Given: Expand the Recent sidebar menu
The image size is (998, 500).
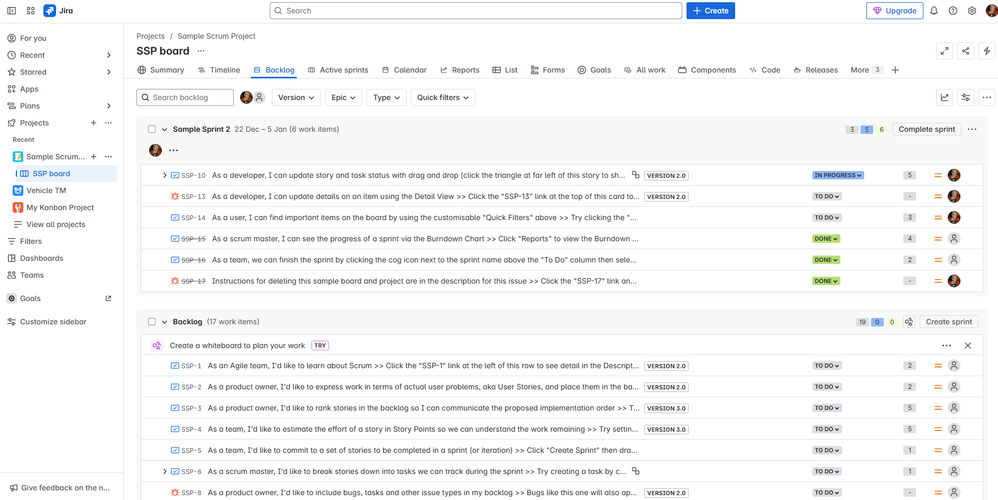Looking at the screenshot, I should tap(109, 55).
